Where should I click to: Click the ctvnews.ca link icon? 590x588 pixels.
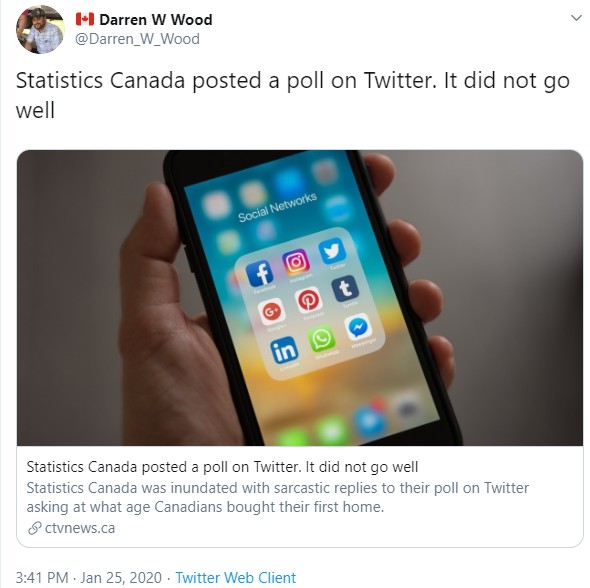tap(34, 528)
